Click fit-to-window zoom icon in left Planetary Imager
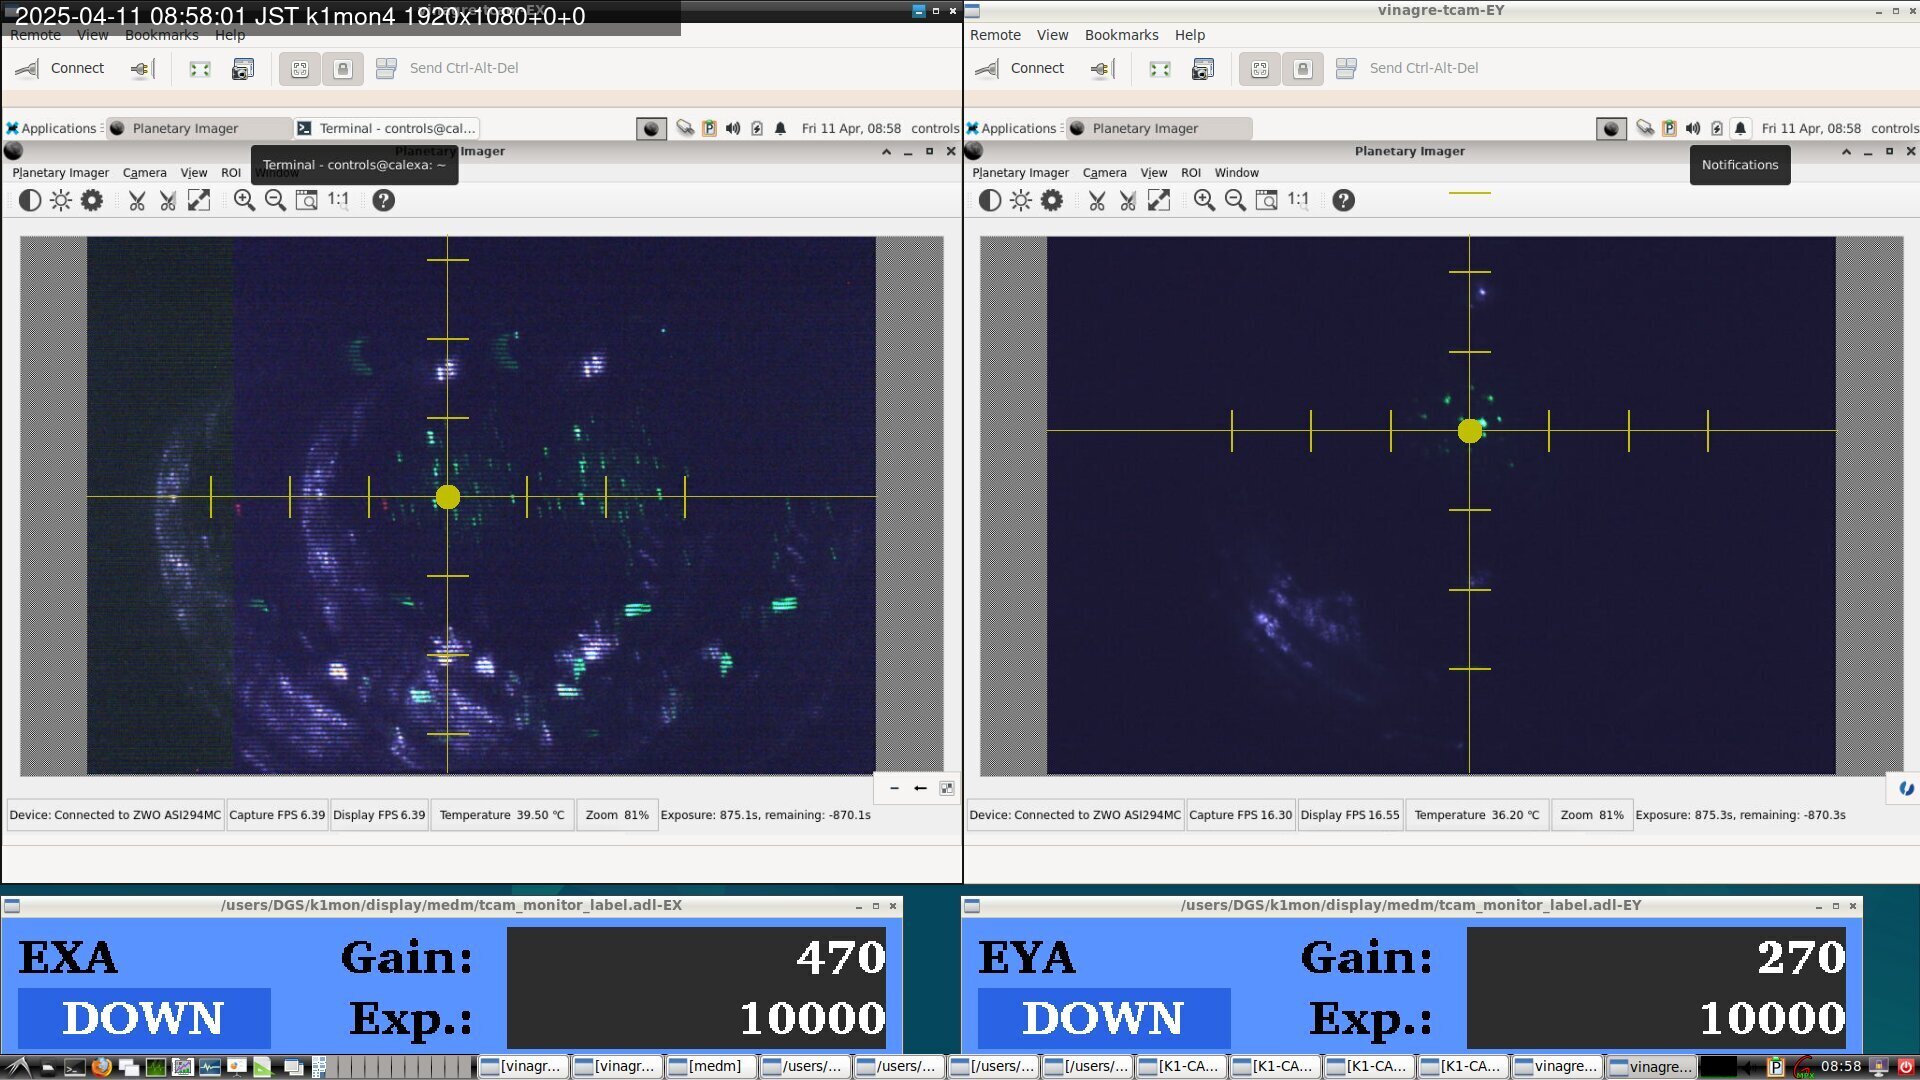The image size is (1920, 1080). 307,200
